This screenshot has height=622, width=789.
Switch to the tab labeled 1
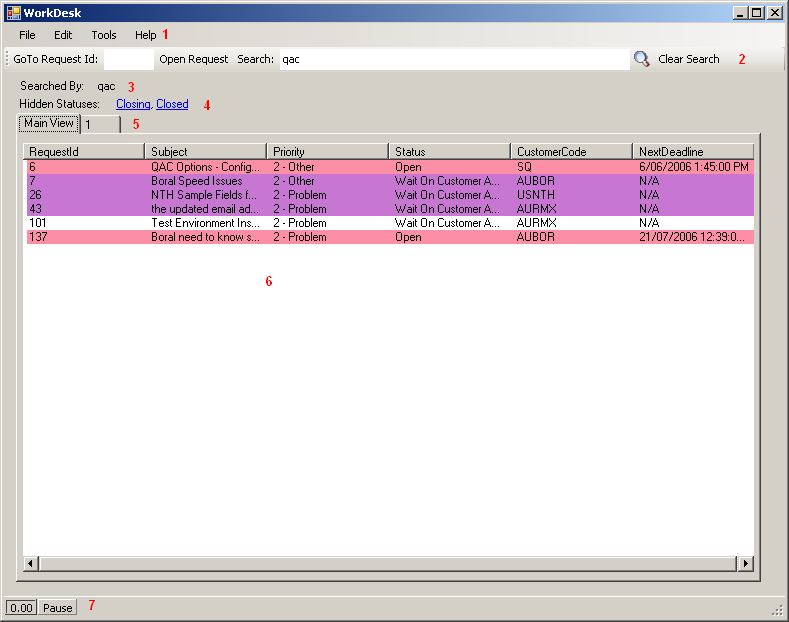100,124
